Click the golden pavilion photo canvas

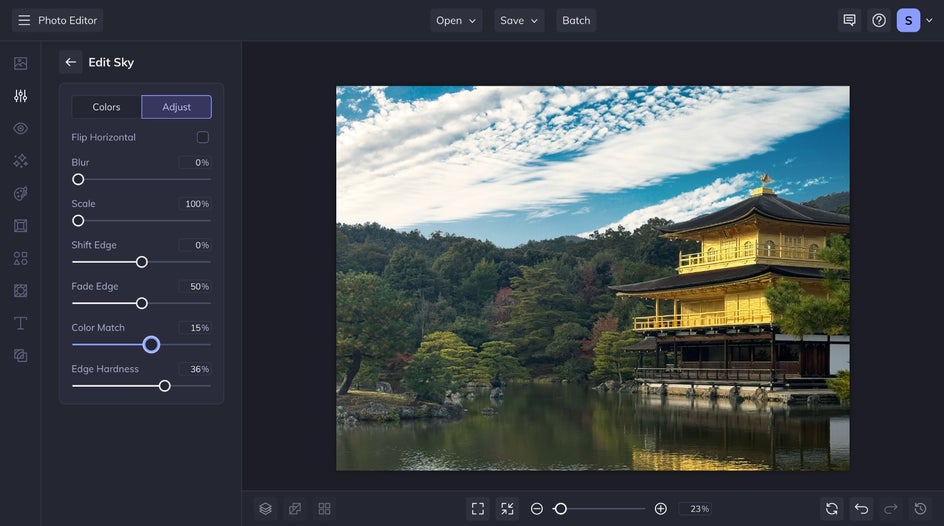click(592, 278)
